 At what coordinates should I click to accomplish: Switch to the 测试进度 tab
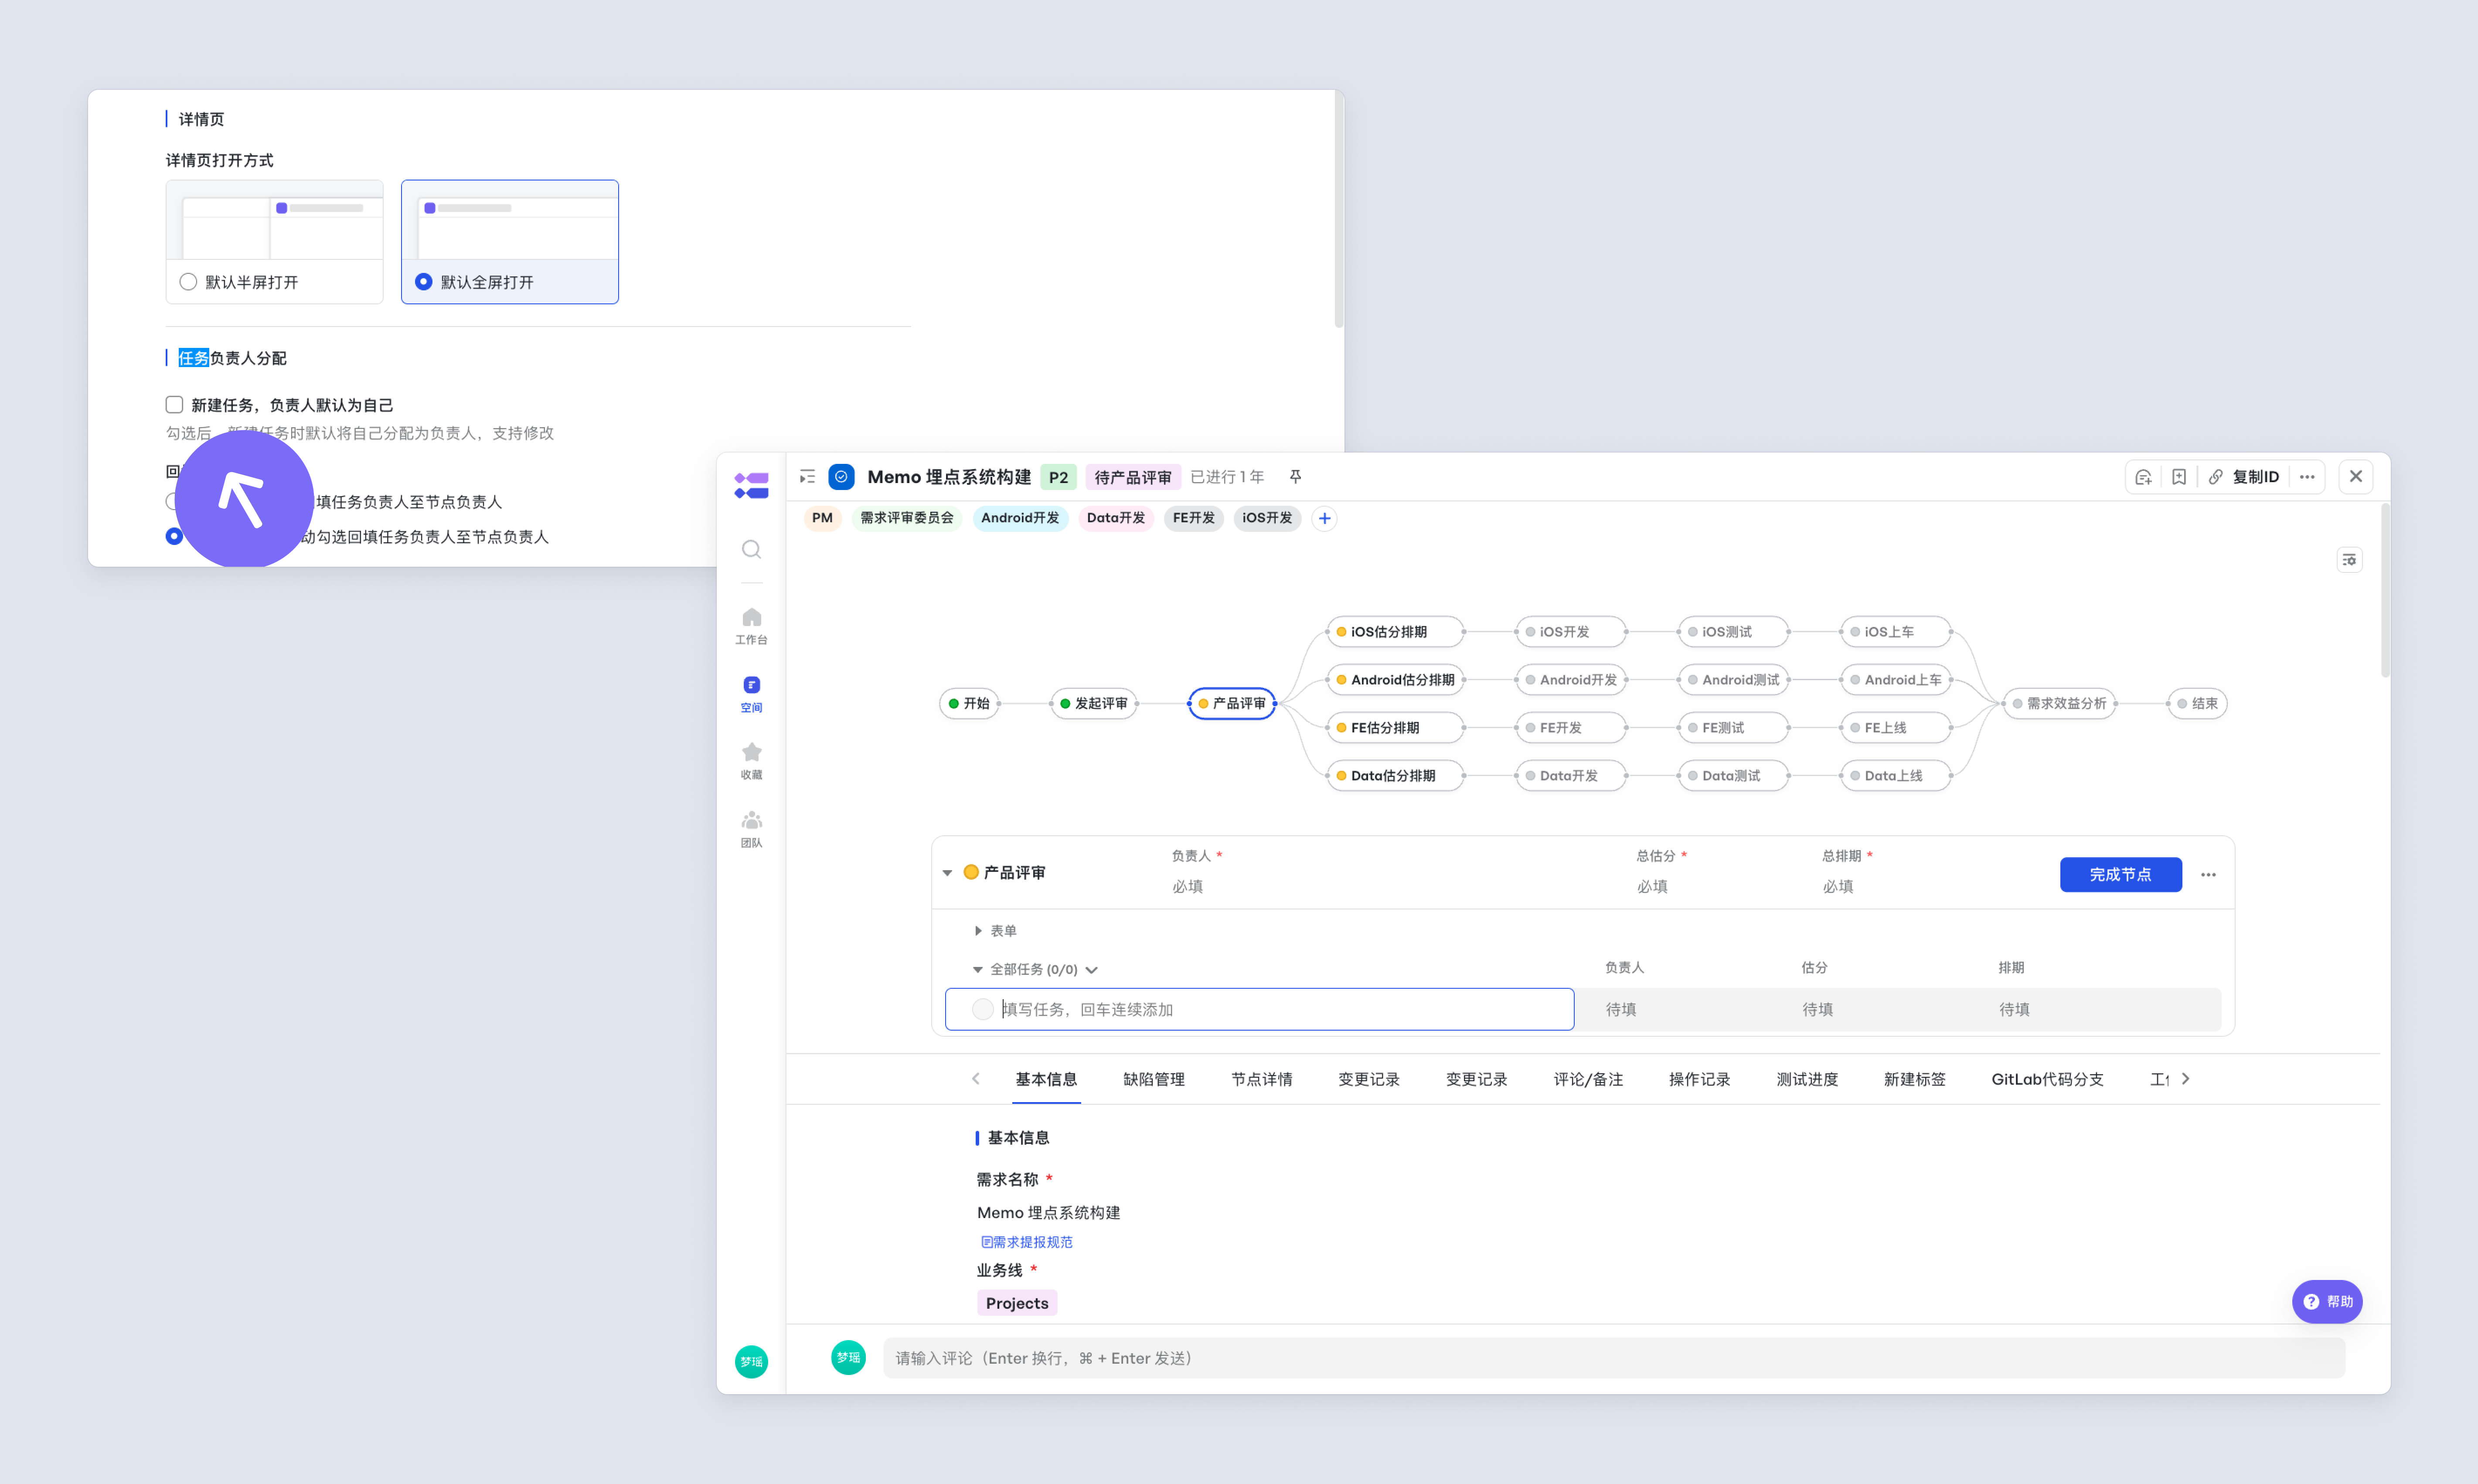tap(1807, 1079)
